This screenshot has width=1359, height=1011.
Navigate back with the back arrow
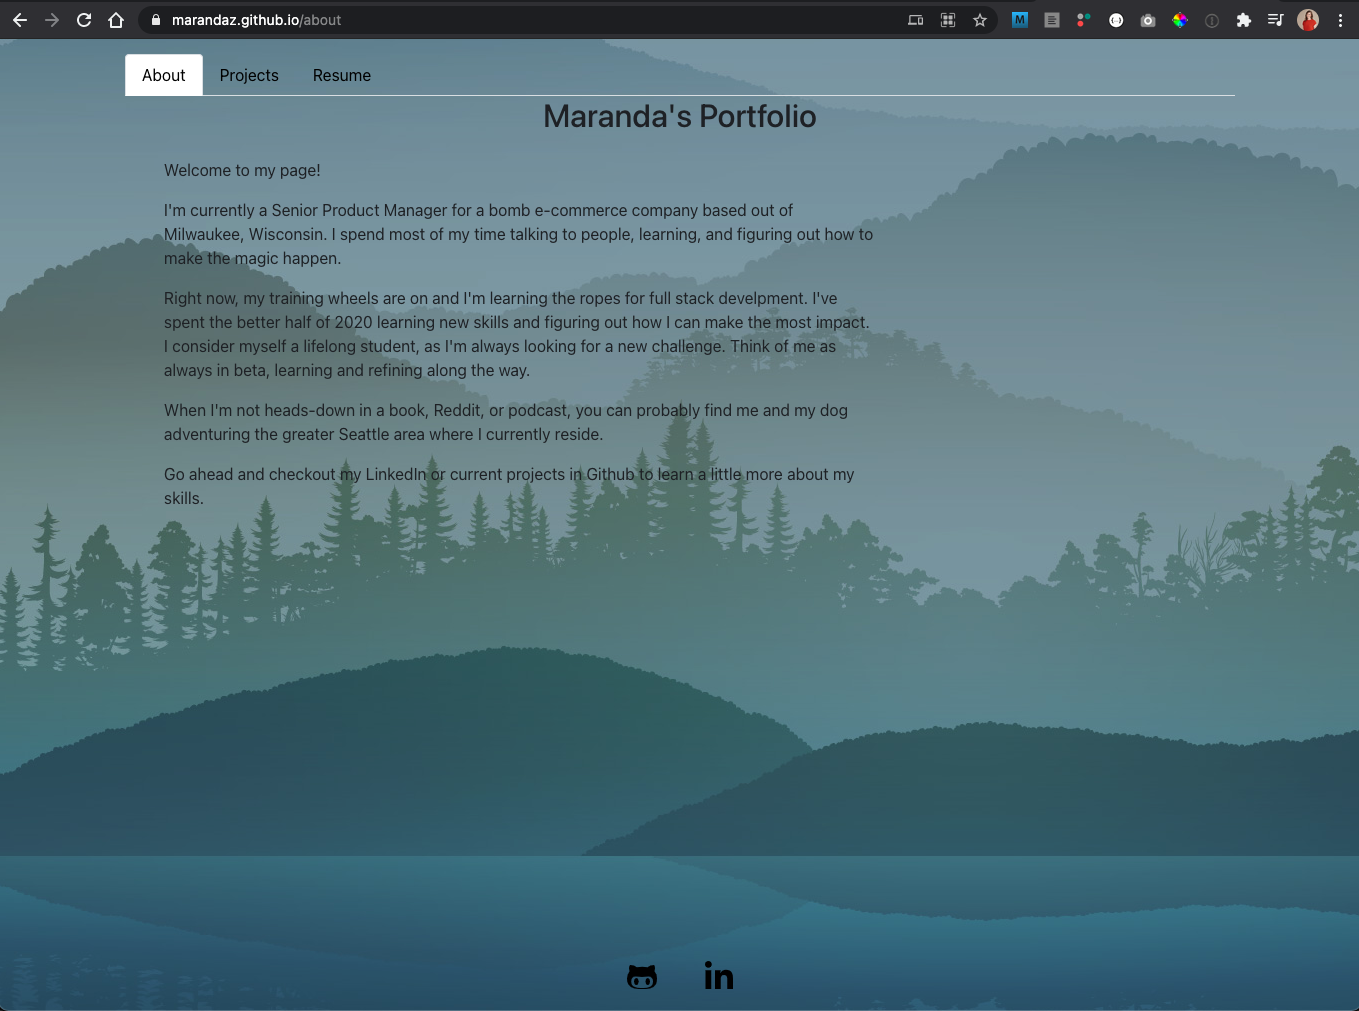click(19, 19)
